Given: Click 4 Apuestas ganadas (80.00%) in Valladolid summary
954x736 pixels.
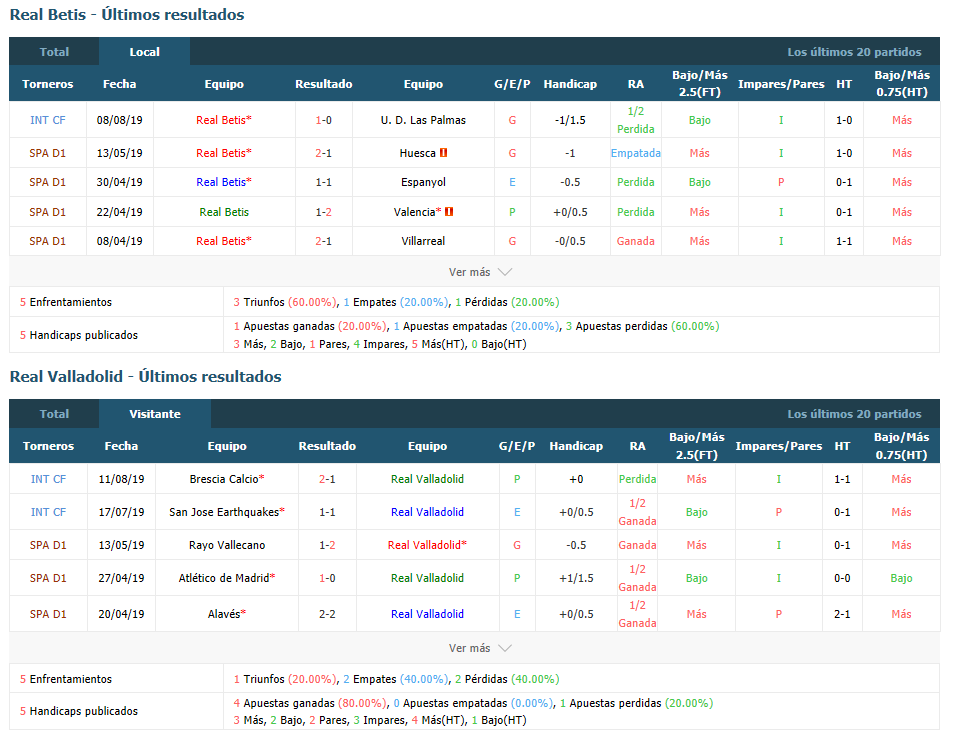Looking at the screenshot, I should [x=310, y=703].
